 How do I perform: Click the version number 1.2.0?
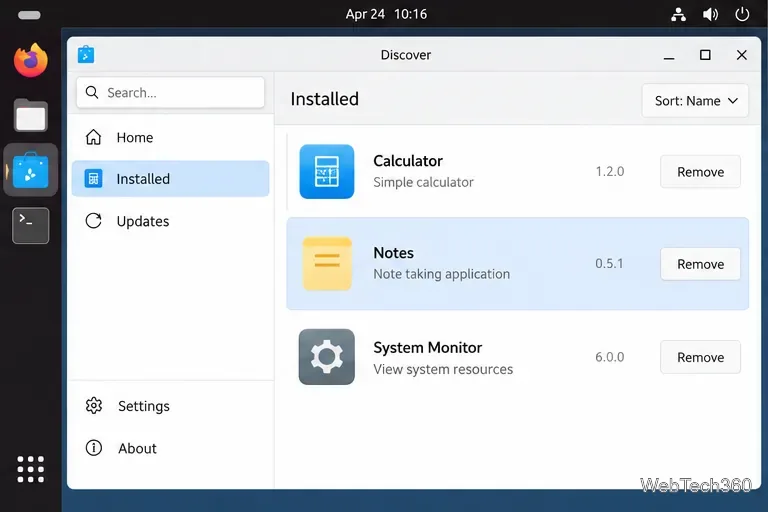(610, 171)
